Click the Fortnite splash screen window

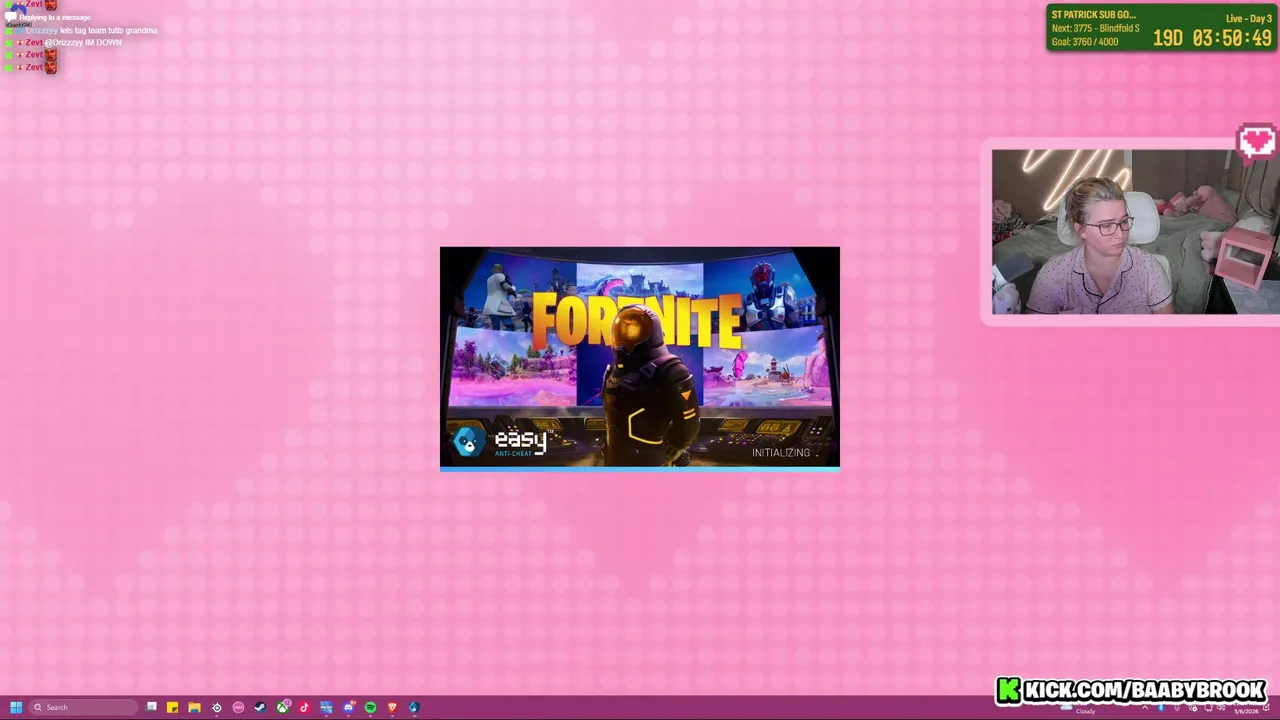pos(640,358)
